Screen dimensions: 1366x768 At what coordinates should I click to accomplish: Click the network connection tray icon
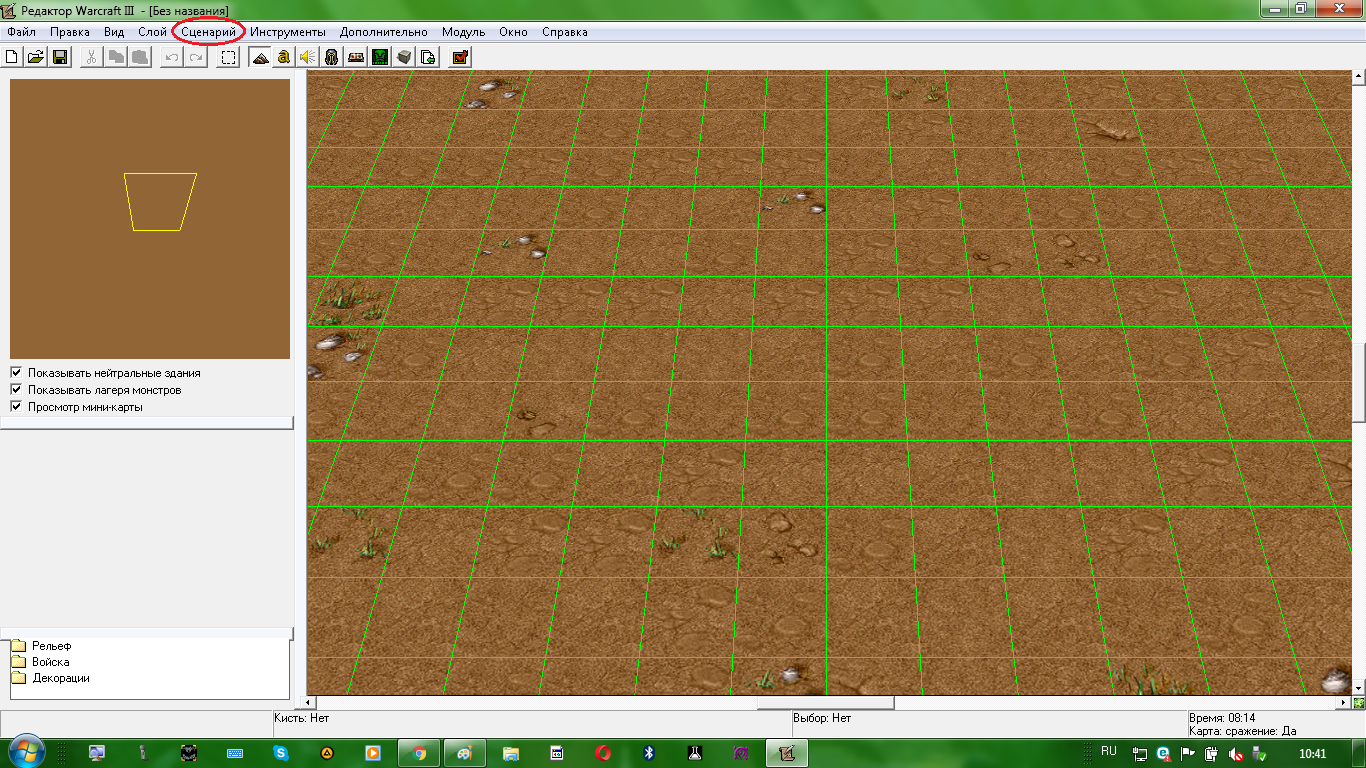[x=1140, y=753]
